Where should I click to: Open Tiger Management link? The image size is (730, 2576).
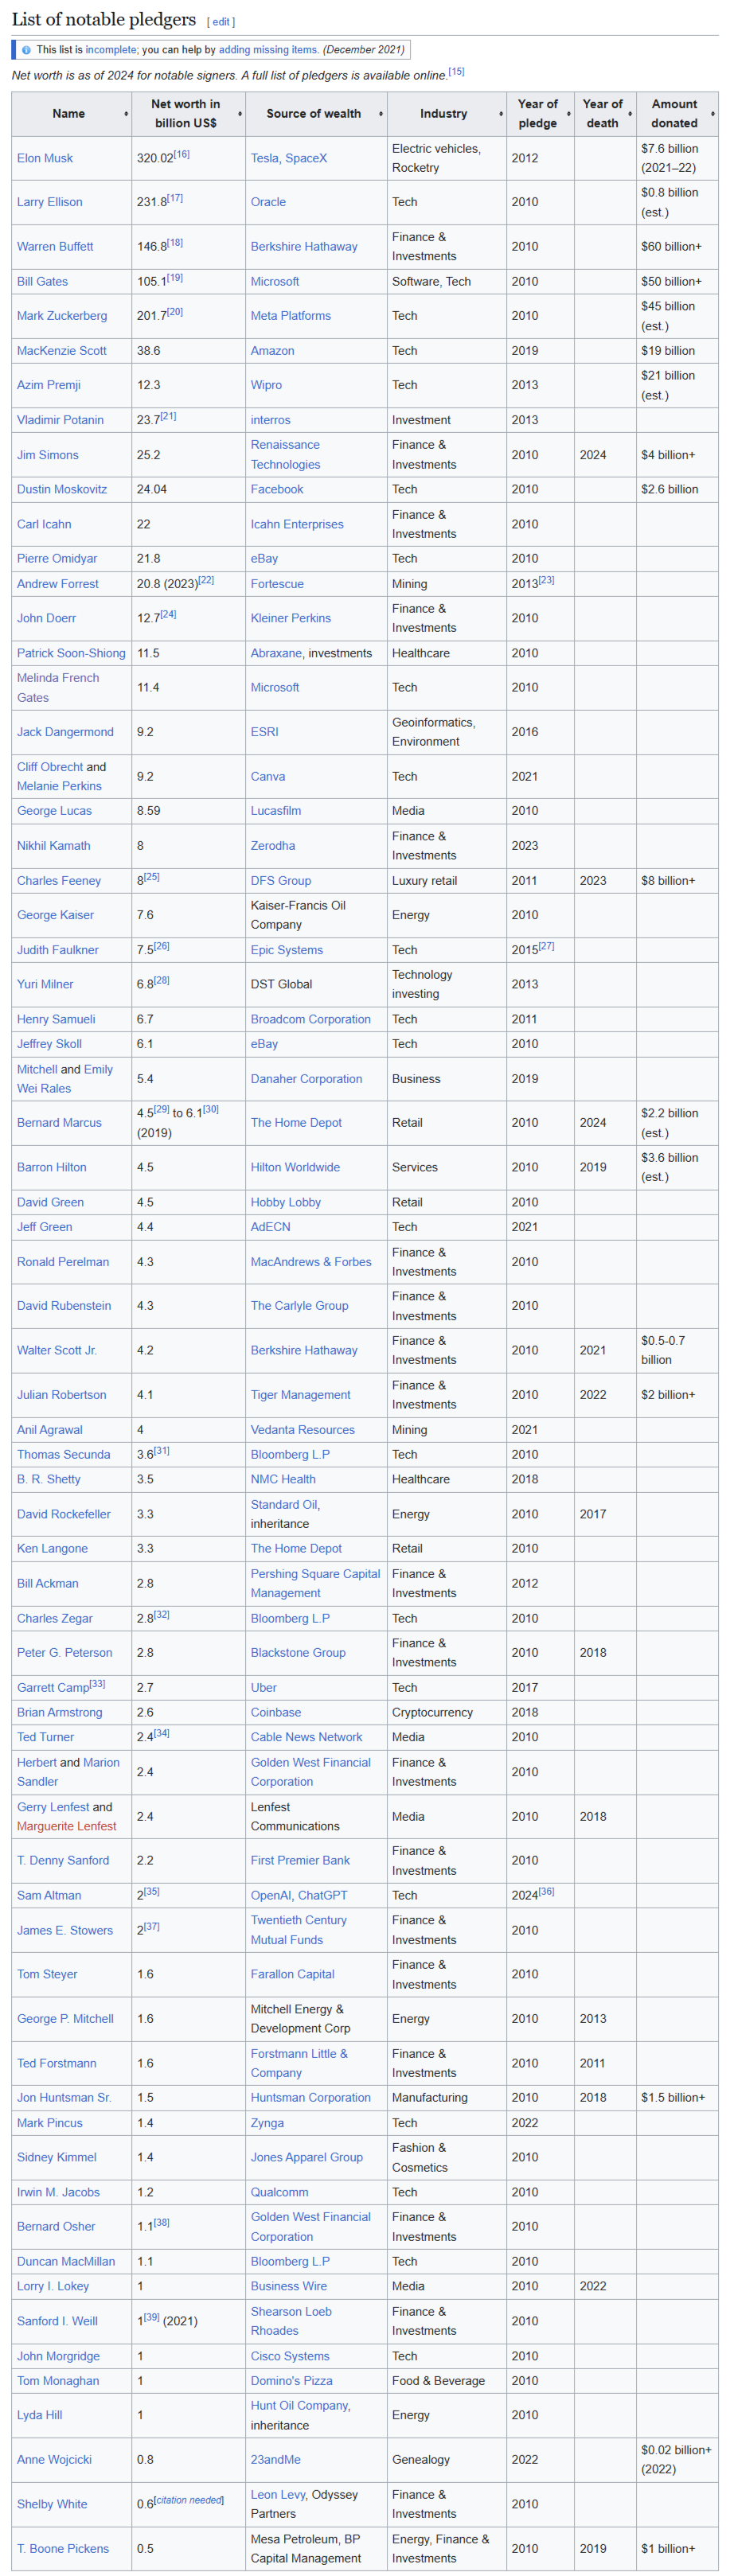pos(300,1395)
